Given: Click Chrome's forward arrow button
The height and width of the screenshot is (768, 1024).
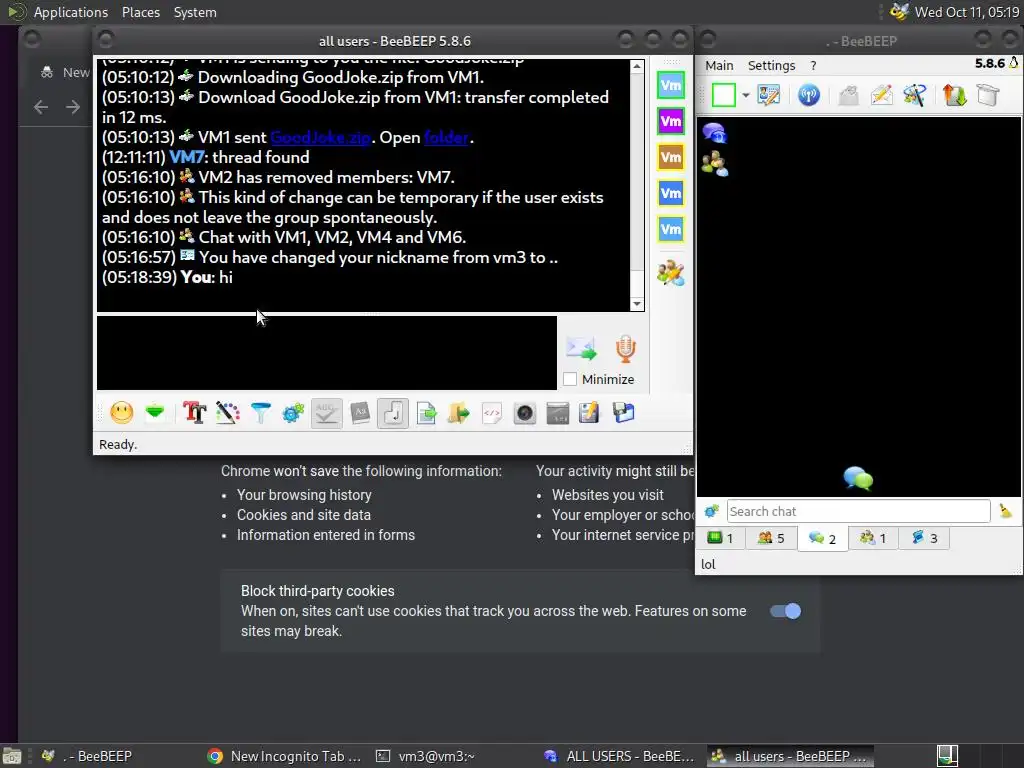Looking at the screenshot, I should (x=72, y=107).
